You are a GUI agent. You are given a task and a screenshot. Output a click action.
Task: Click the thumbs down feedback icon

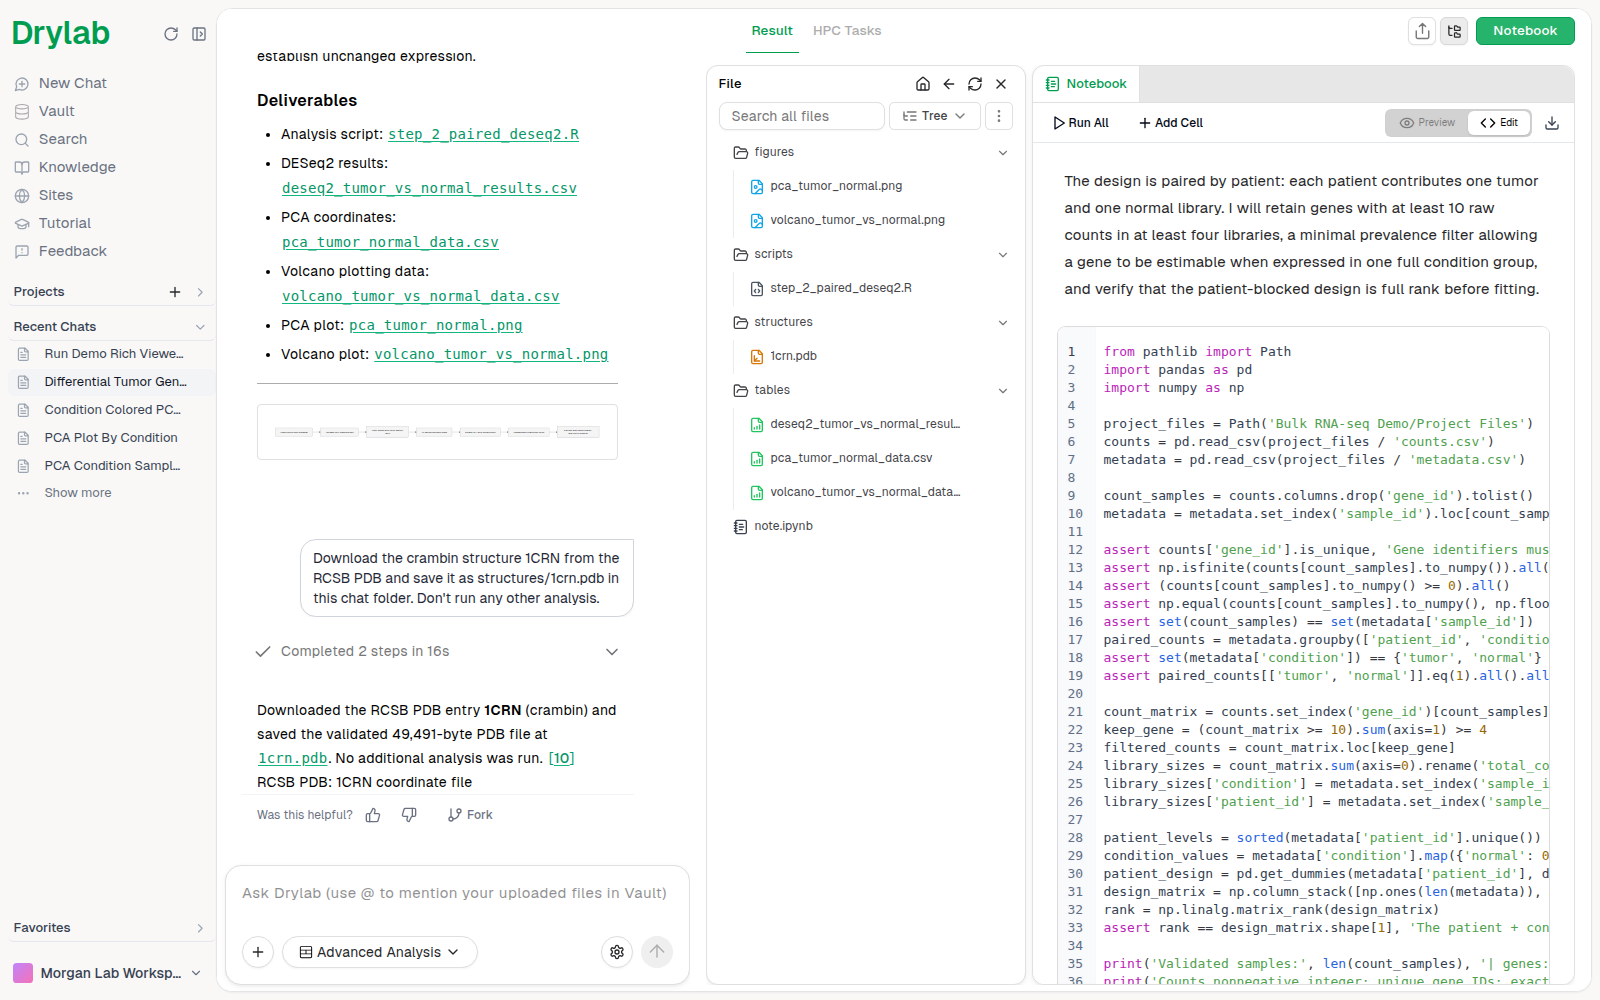pos(409,815)
